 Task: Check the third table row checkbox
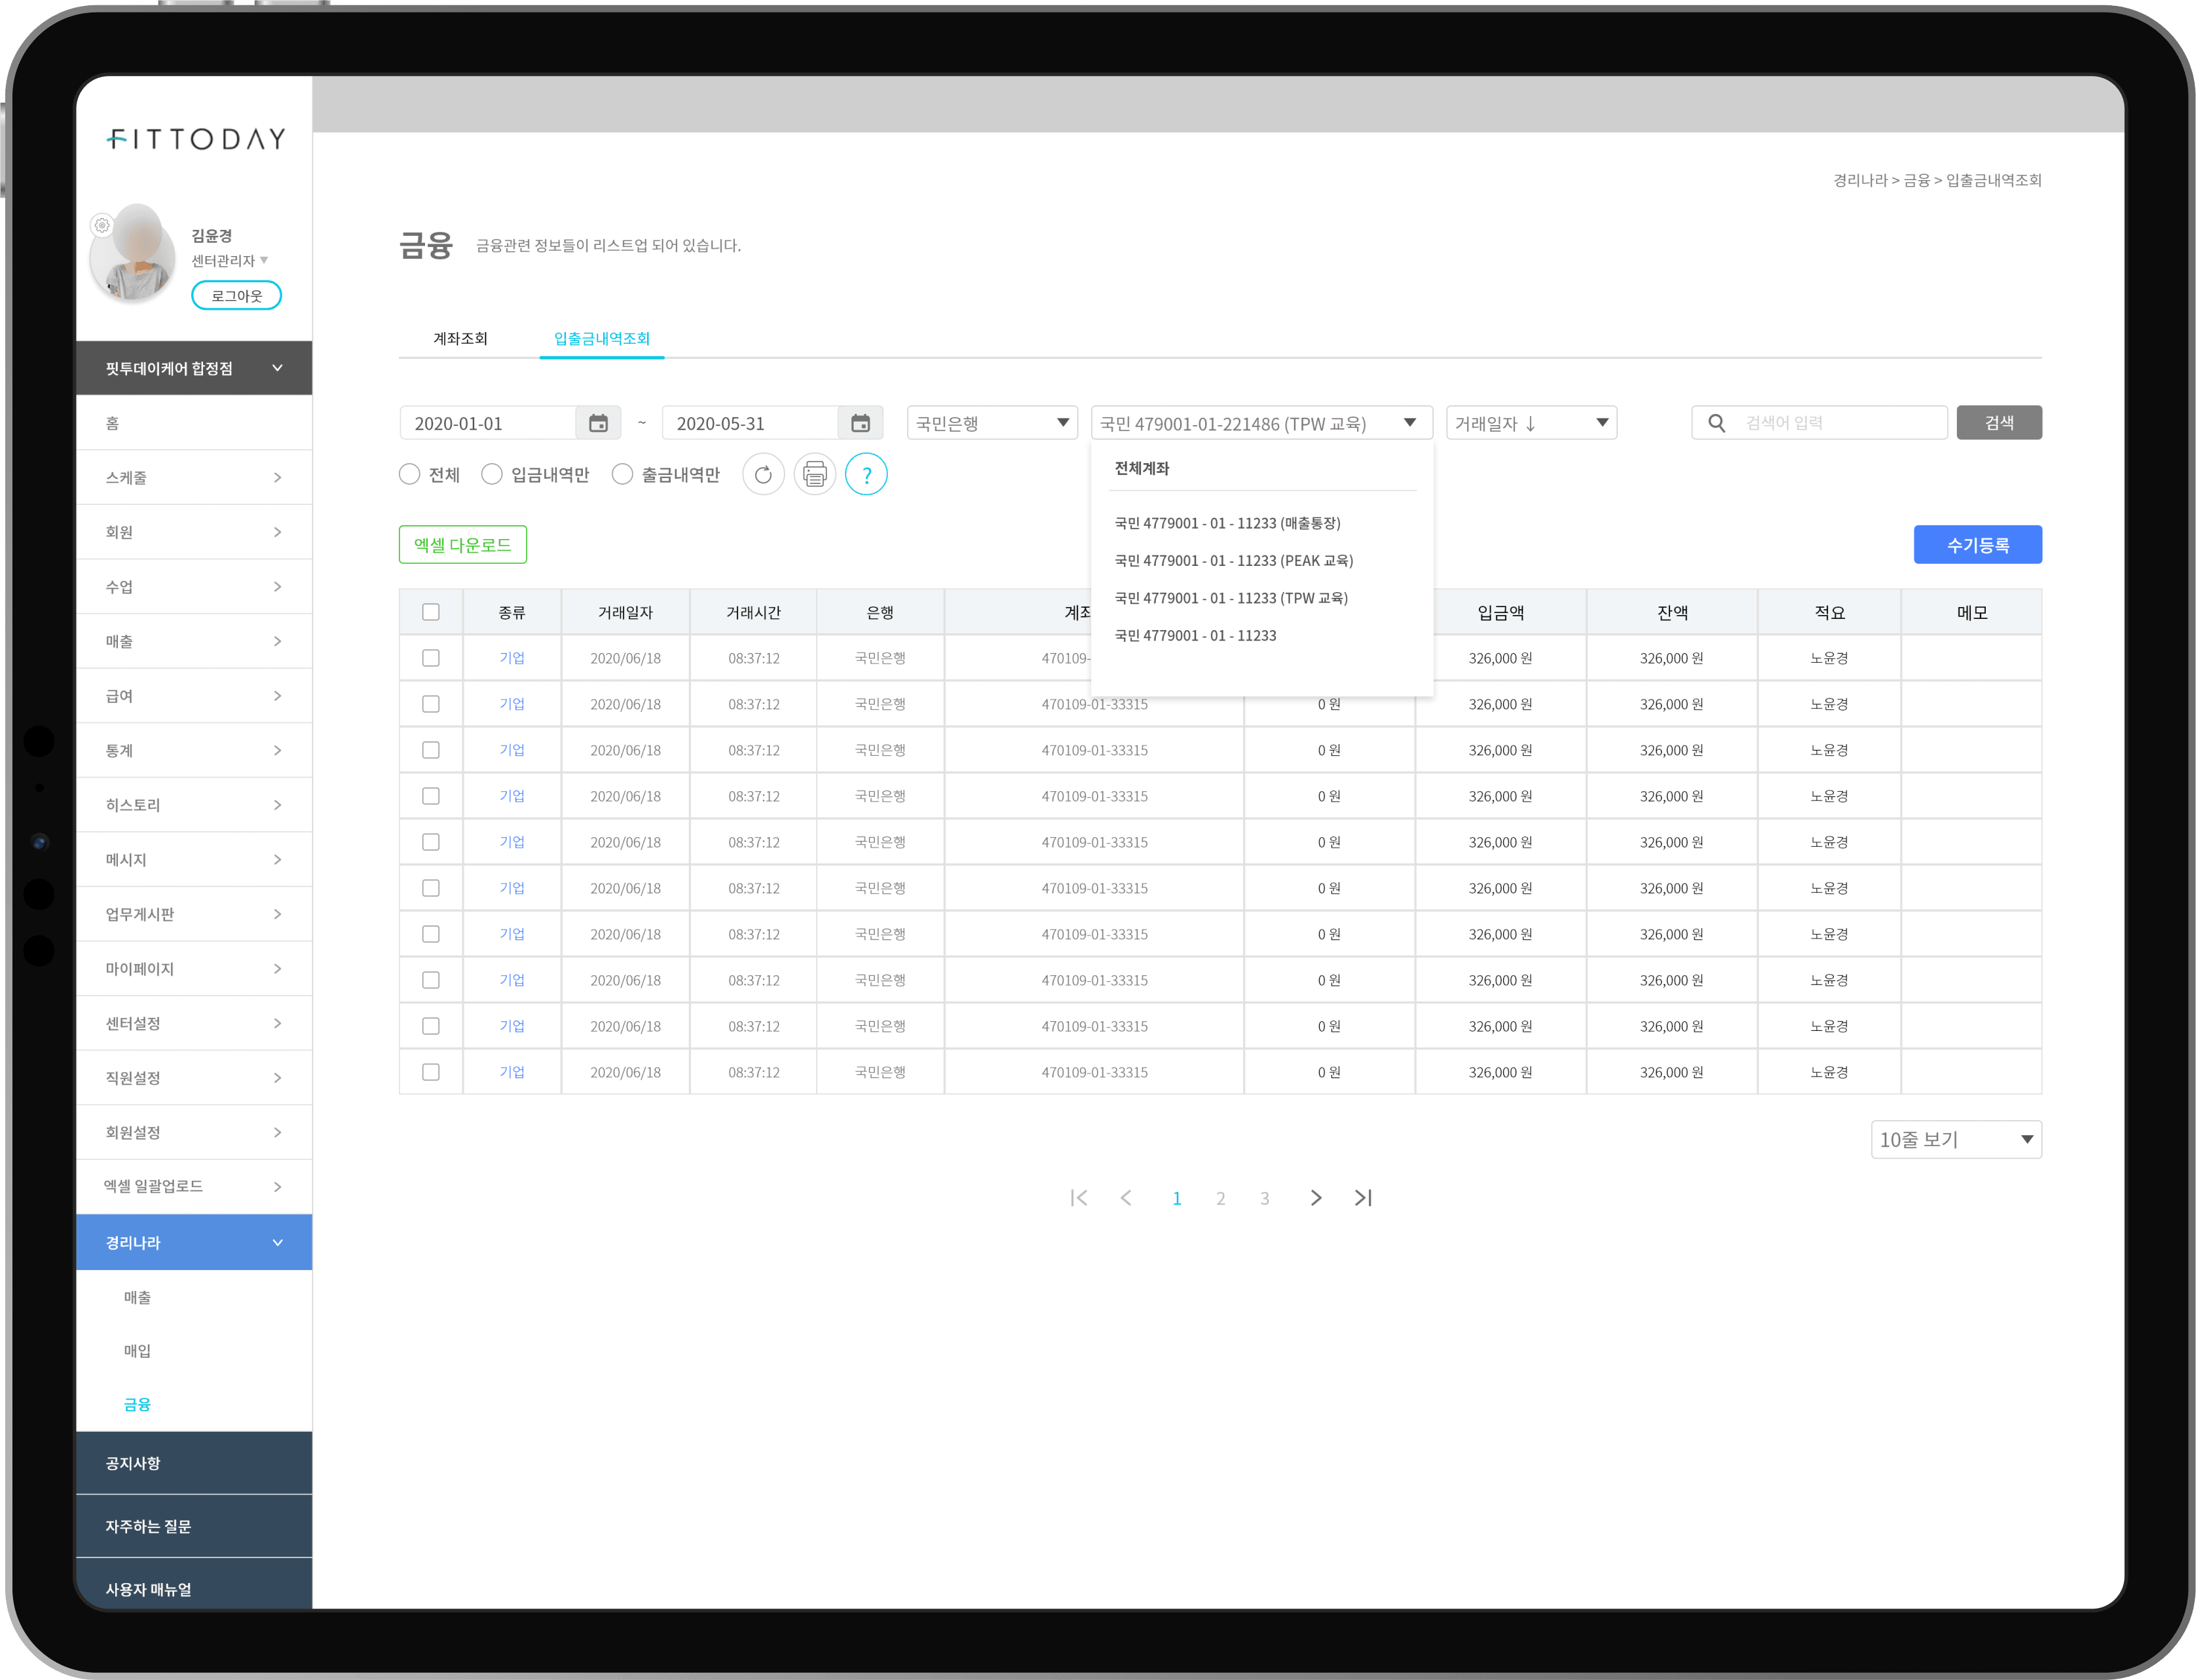click(431, 750)
